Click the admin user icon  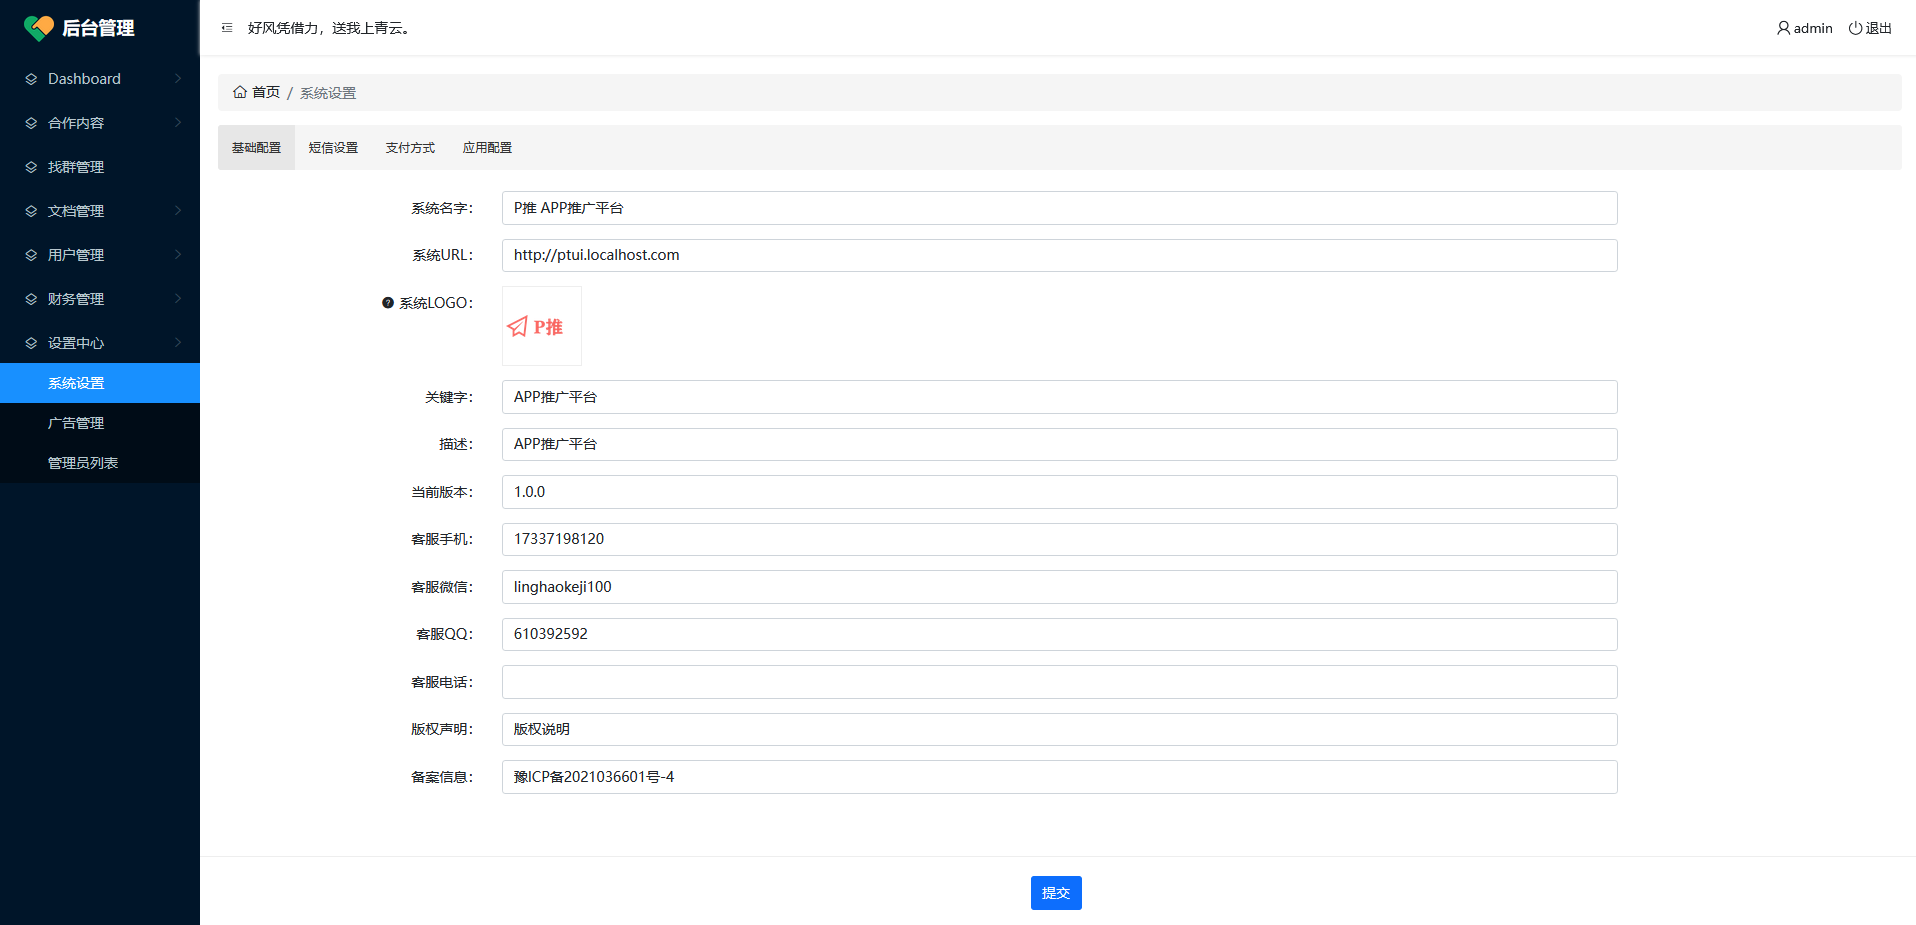[x=1783, y=28]
